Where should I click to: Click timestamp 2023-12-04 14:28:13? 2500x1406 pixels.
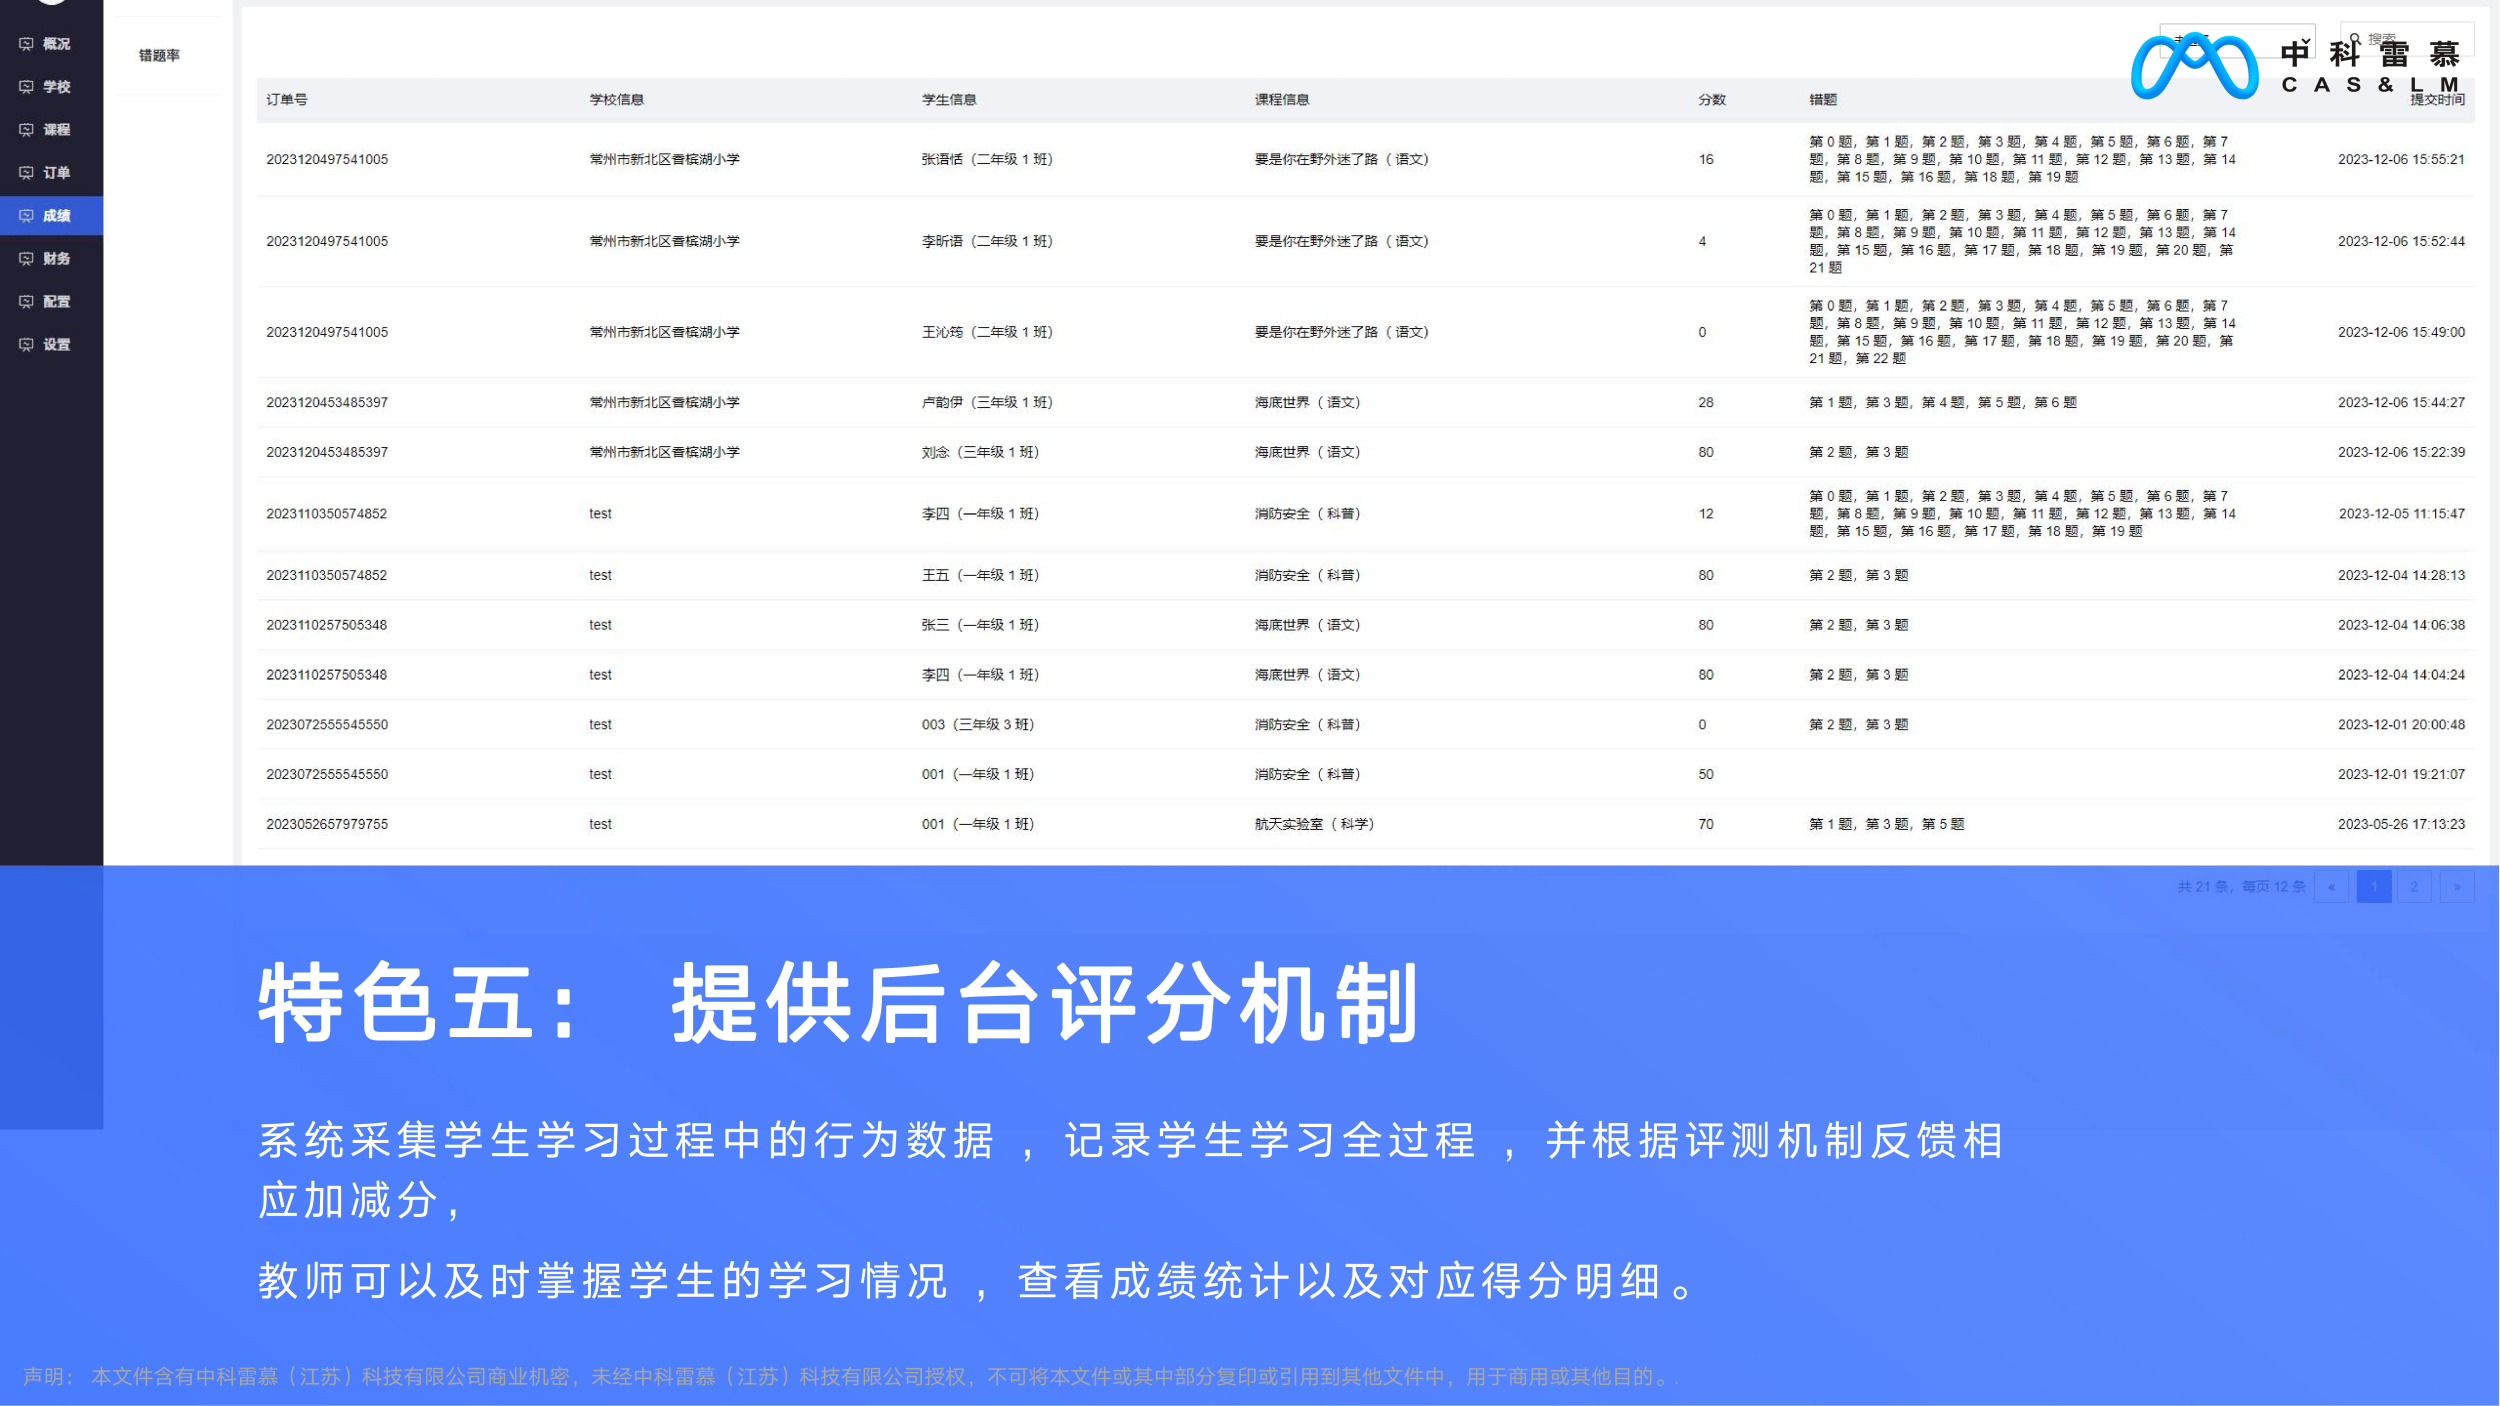click(x=2401, y=576)
